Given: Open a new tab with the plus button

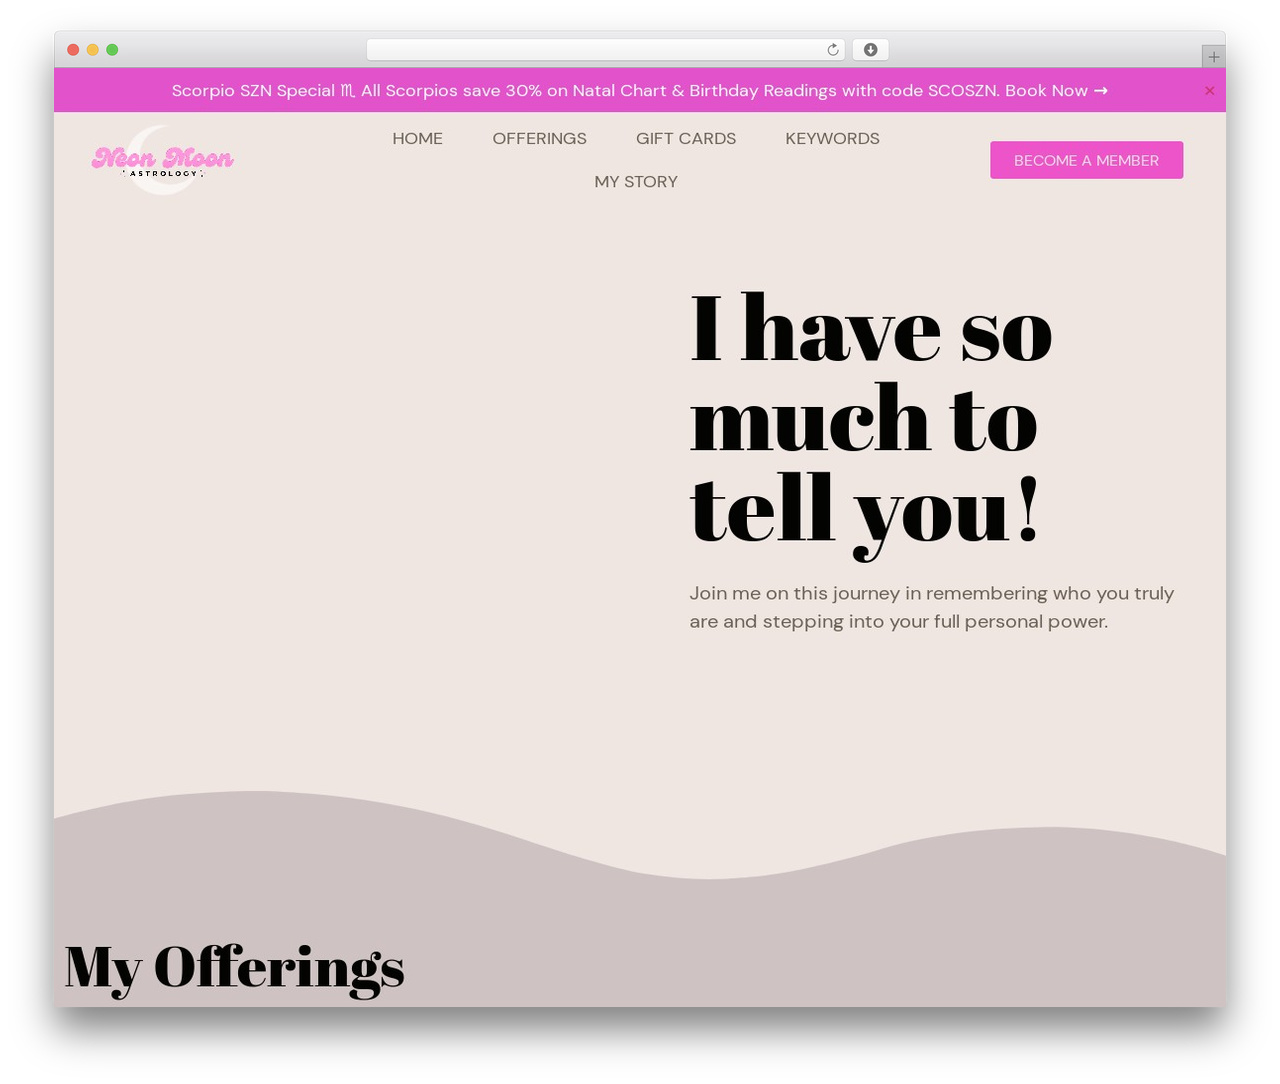Looking at the screenshot, I should click(x=1213, y=57).
